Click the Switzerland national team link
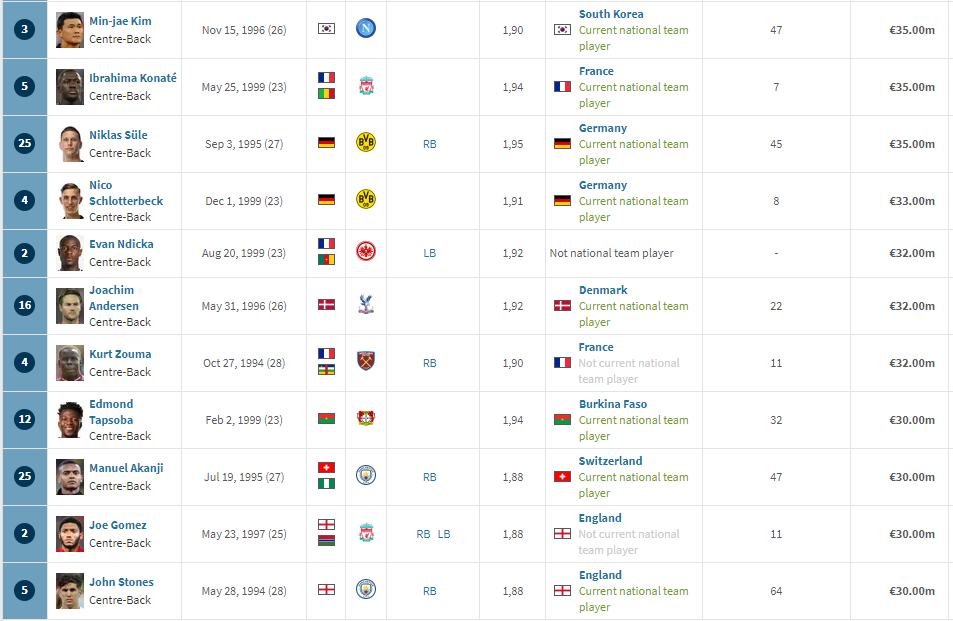This screenshot has width=953, height=621. pyautogui.click(x=610, y=461)
